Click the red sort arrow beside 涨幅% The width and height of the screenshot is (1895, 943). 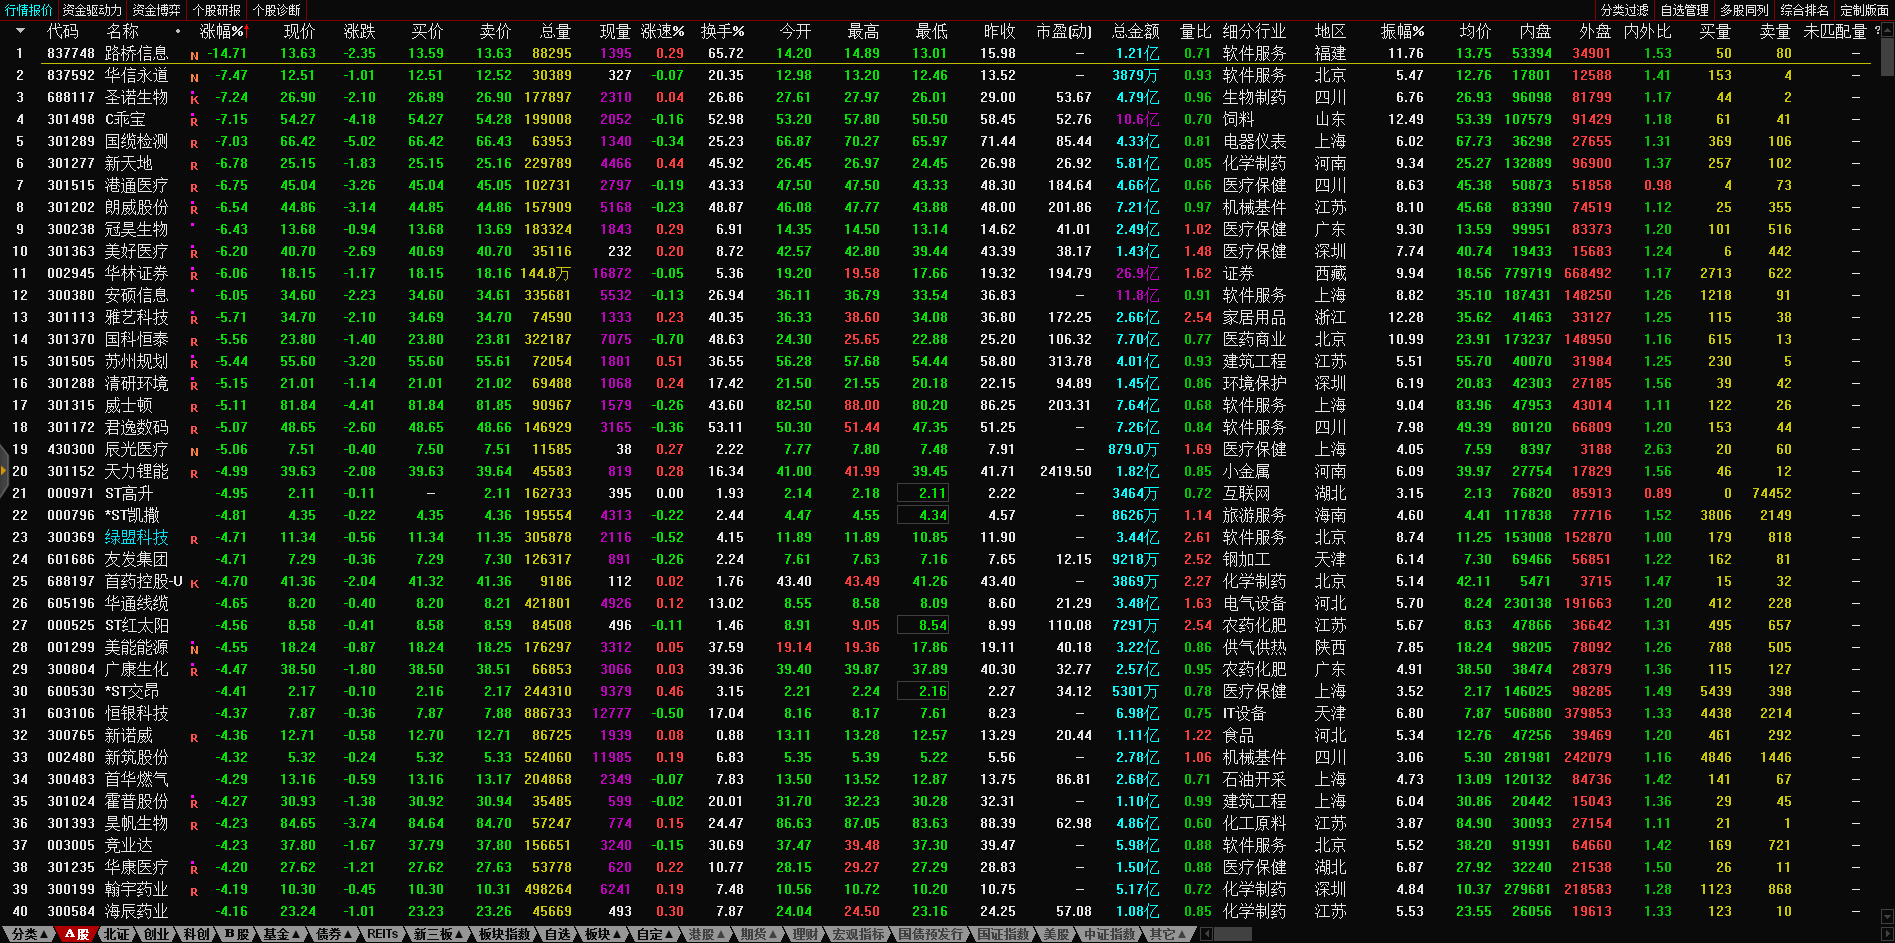tap(243, 32)
